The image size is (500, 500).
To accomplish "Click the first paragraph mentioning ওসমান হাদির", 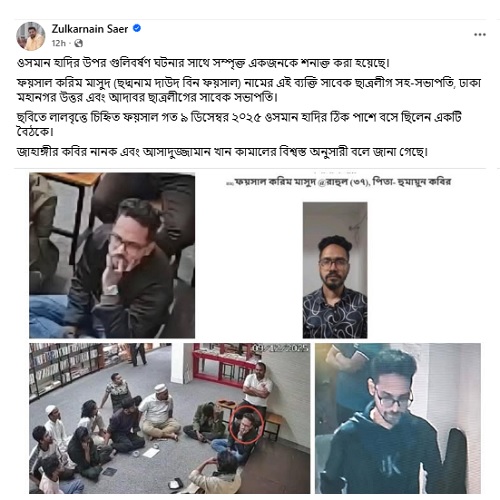I will (x=203, y=63).
